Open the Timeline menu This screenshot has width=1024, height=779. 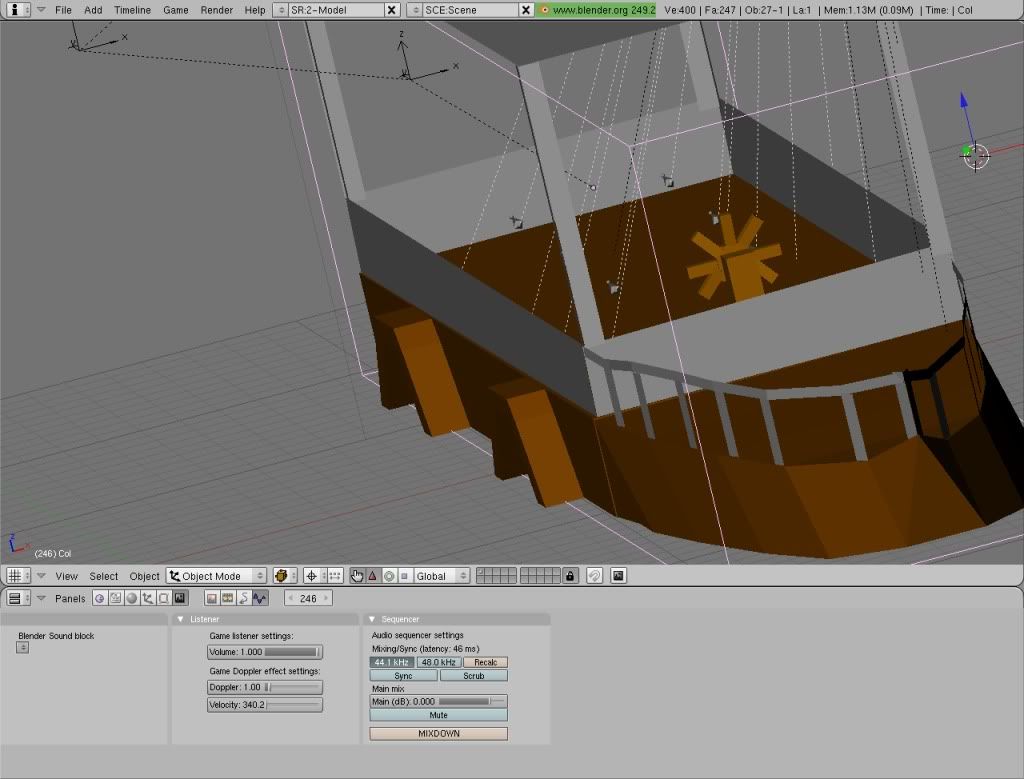pos(132,10)
